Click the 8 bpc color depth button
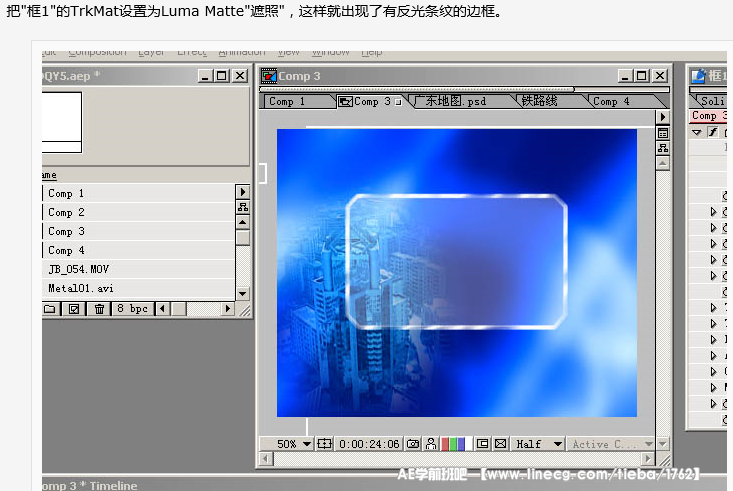 [132, 309]
